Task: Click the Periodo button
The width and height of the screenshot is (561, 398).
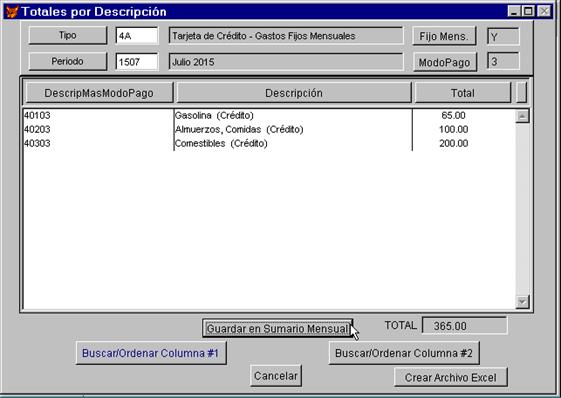Action: (68, 62)
